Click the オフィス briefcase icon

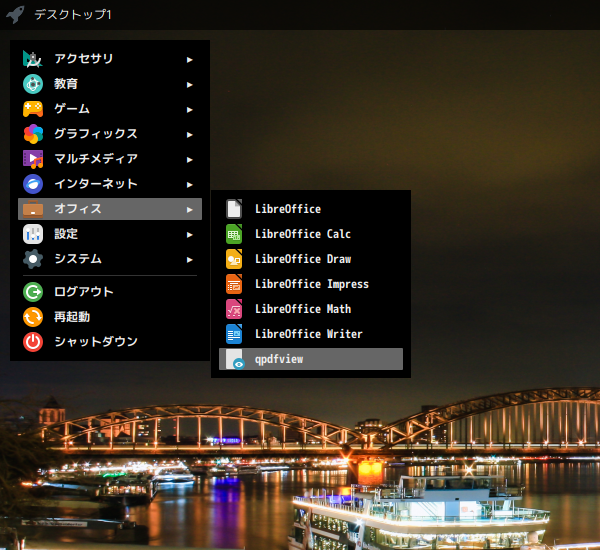click(x=33, y=209)
